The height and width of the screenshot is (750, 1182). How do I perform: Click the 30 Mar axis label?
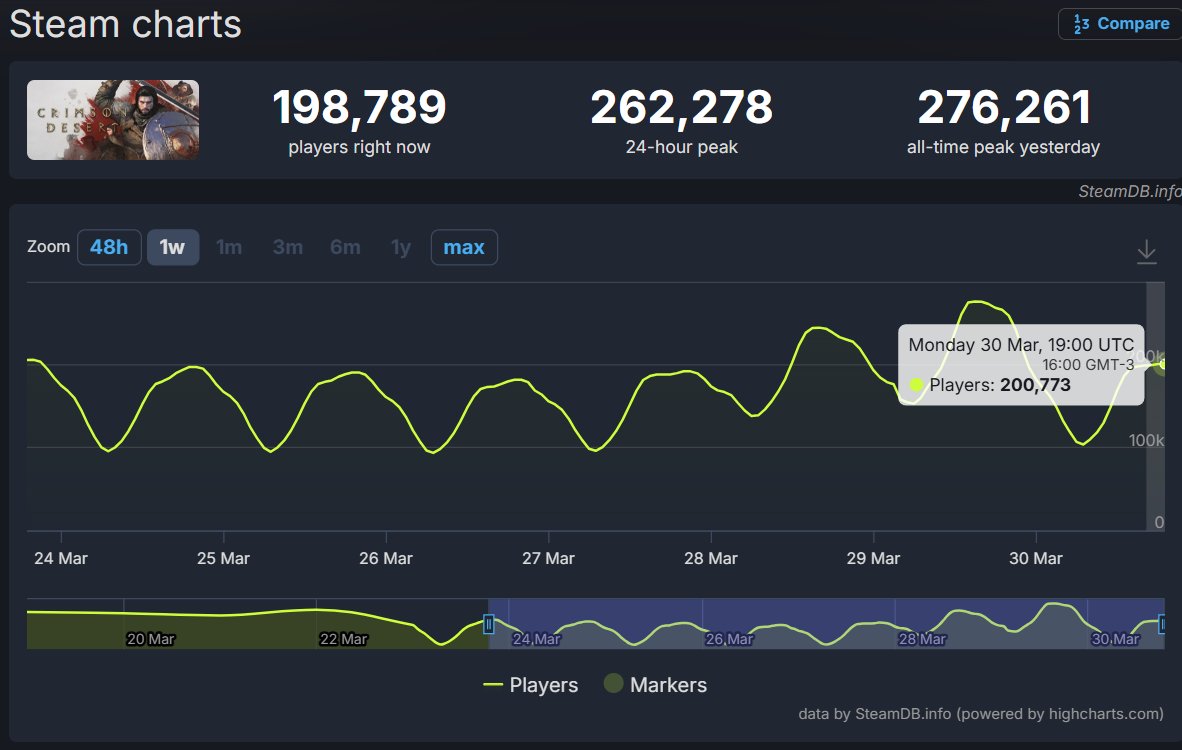point(1036,559)
